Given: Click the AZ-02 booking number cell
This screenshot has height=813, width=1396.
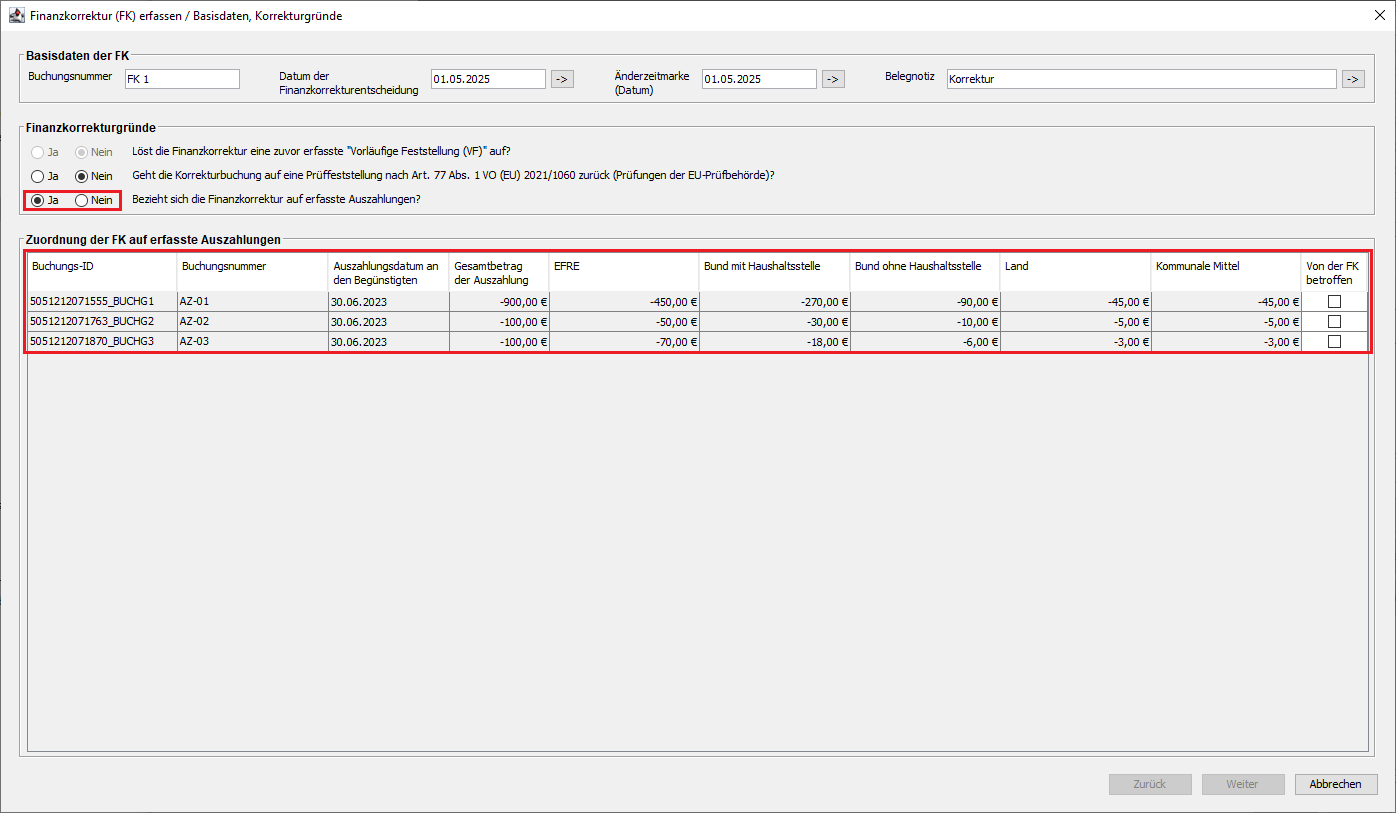Looking at the screenshot, I should pyautogui.click(x=253, y=322).
